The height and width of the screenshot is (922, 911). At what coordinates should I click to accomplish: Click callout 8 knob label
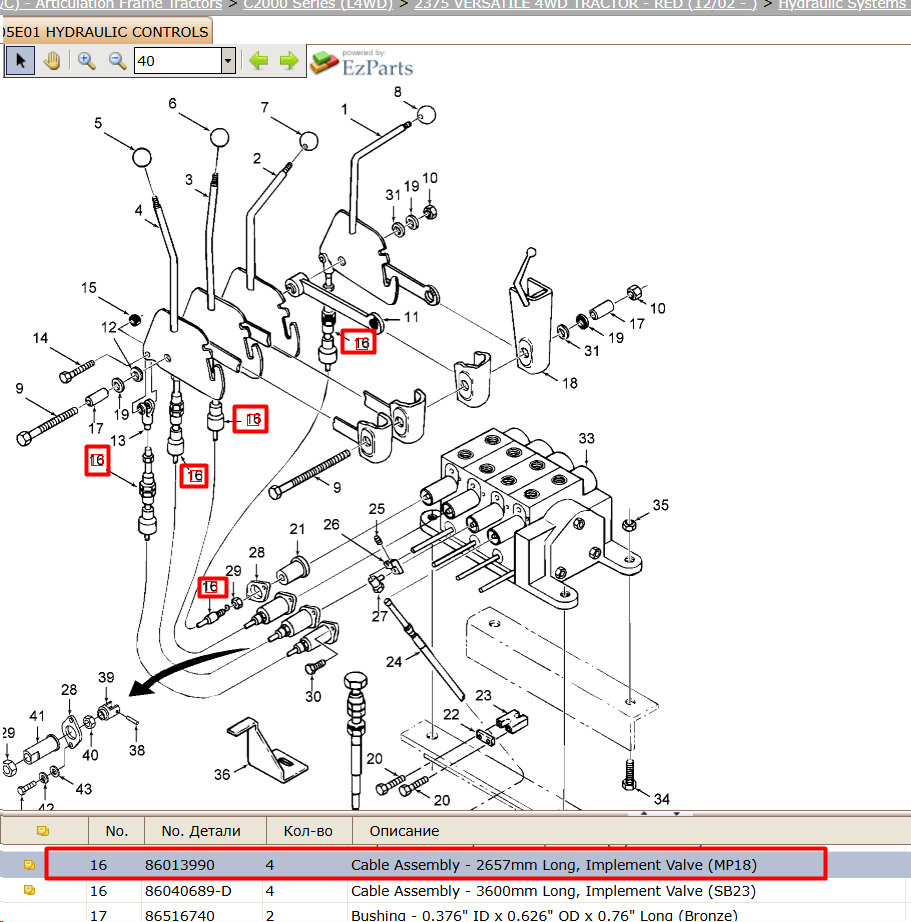(398, 92)
